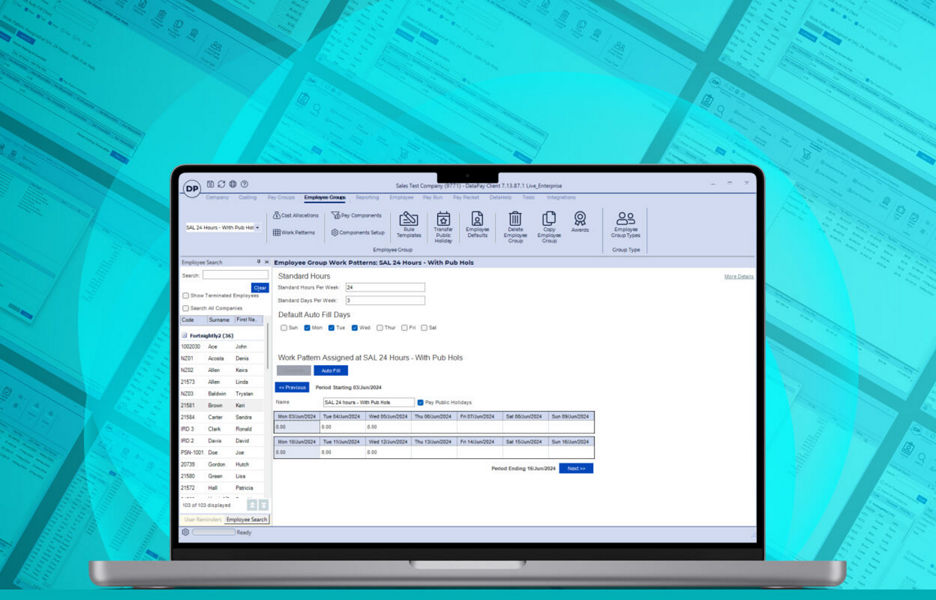Open the Reporting ribbon tab
The height and width of the screenshot is (600, 936).
coord(367,197)
